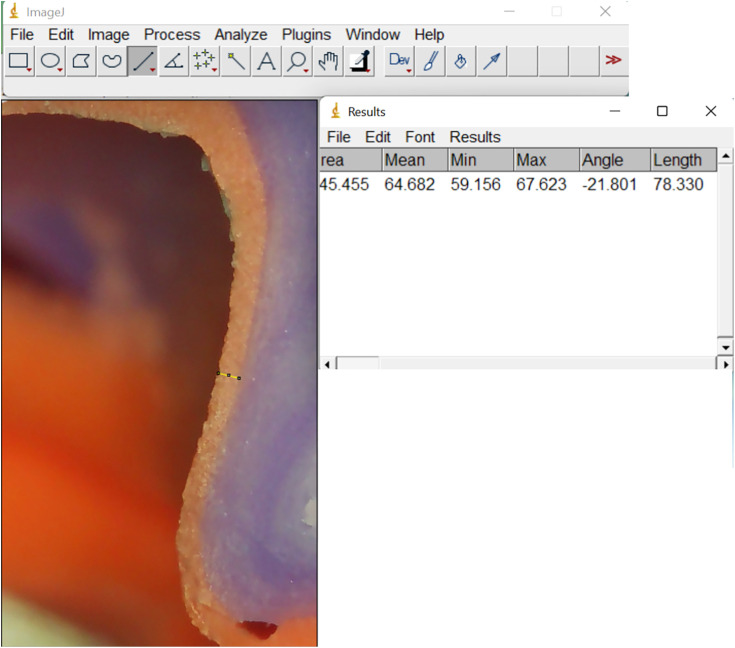Click the Angle column header
Screen dimensions: 735x648
(x=615, y=160)
